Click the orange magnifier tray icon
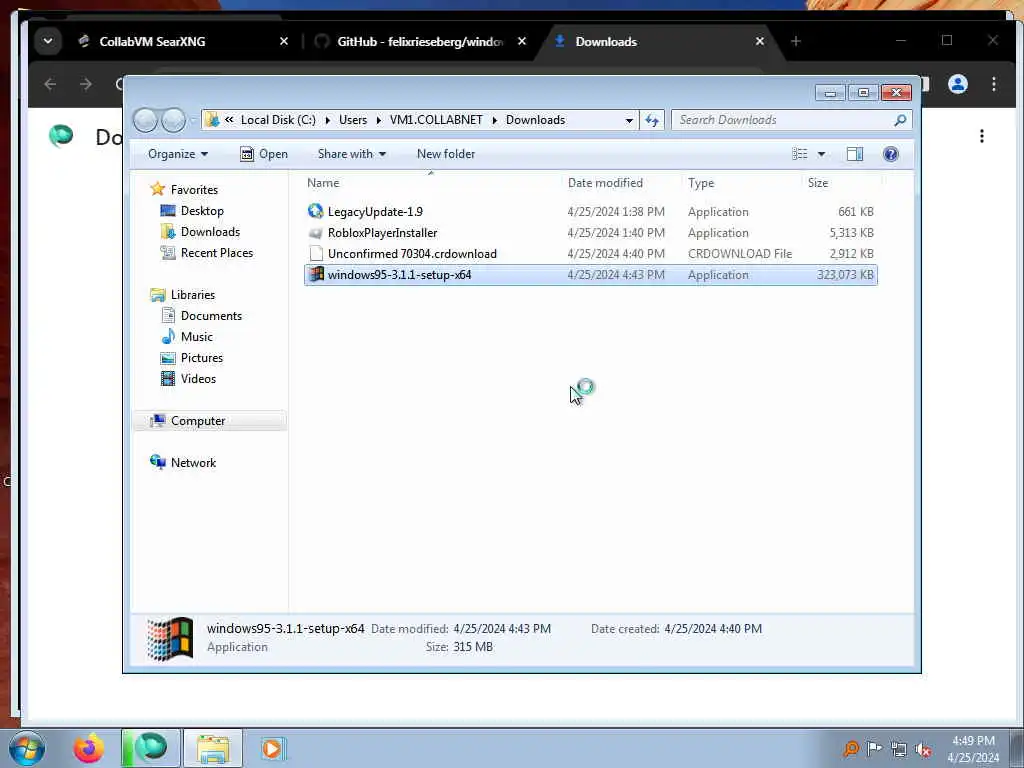The width and height of the screenshot is (1024, 768). click(850, 749)
